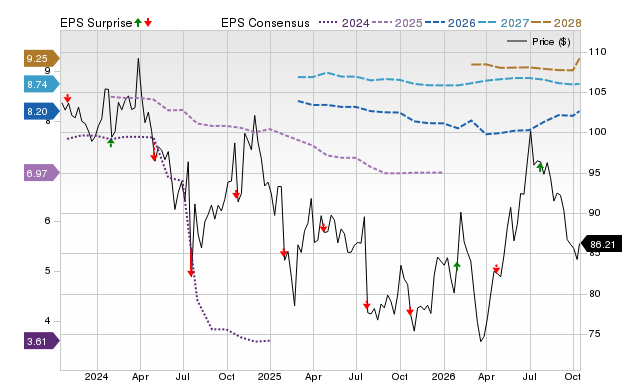This screenshot has height=382, width=640.
Task: Click the 6.97 value tag for 2025
Action: [42, 173]
